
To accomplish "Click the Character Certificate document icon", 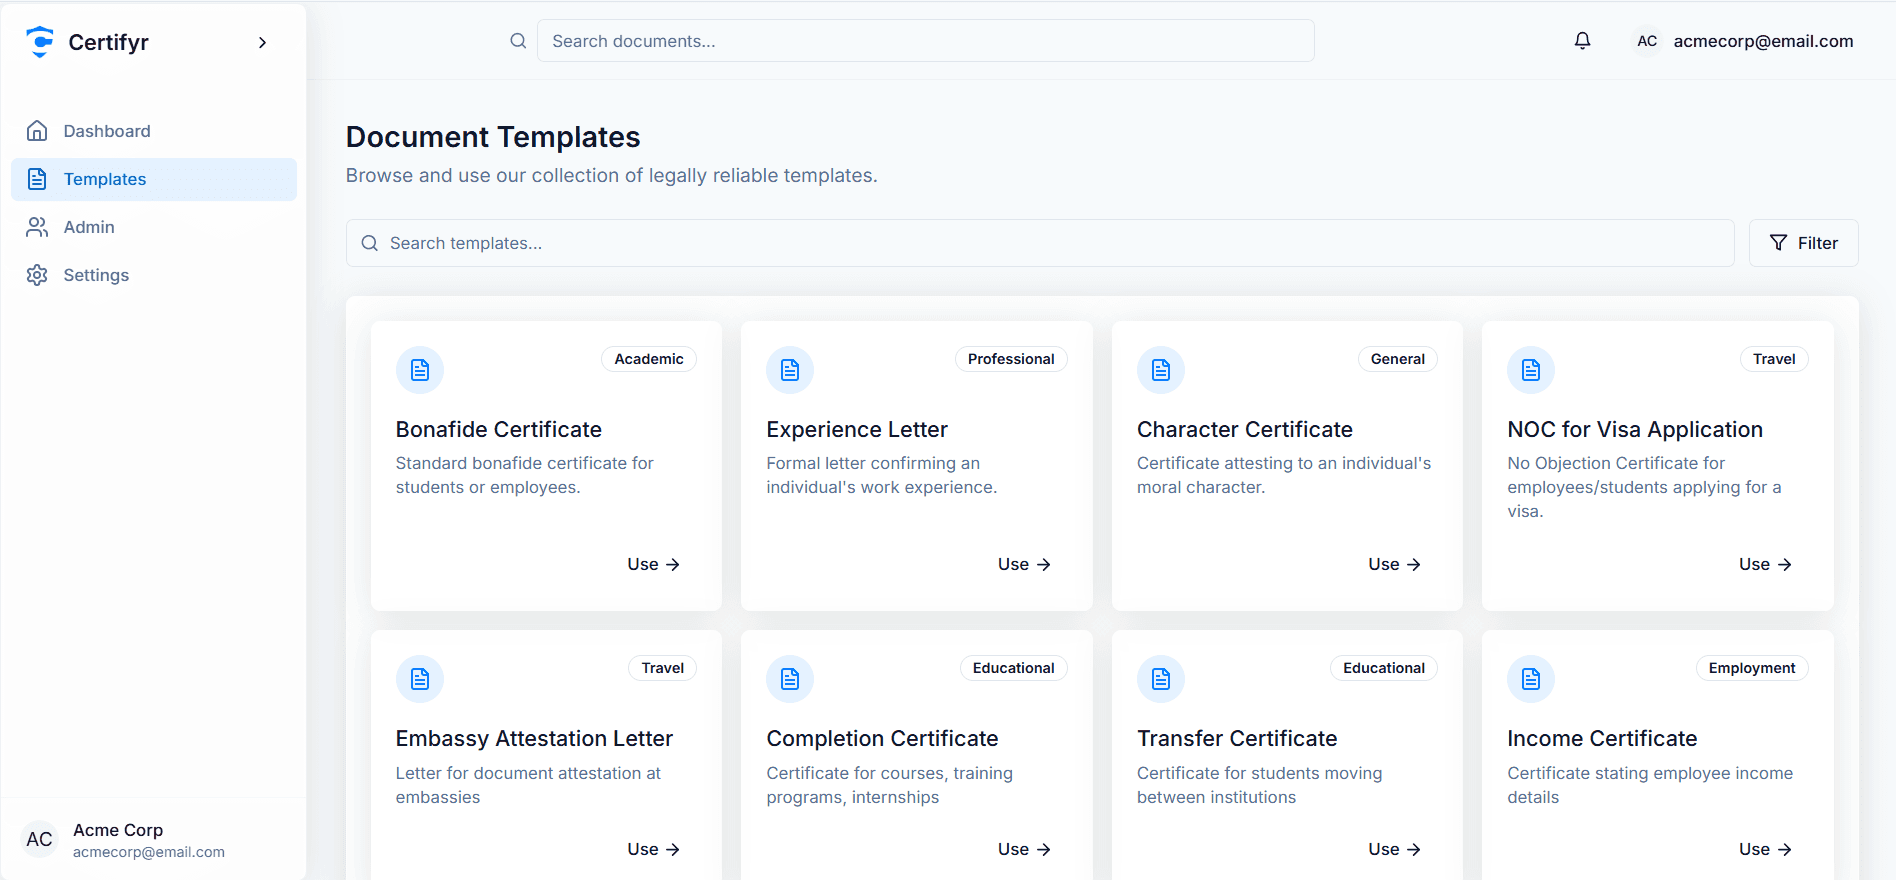I will click(x=1161, y=370).
